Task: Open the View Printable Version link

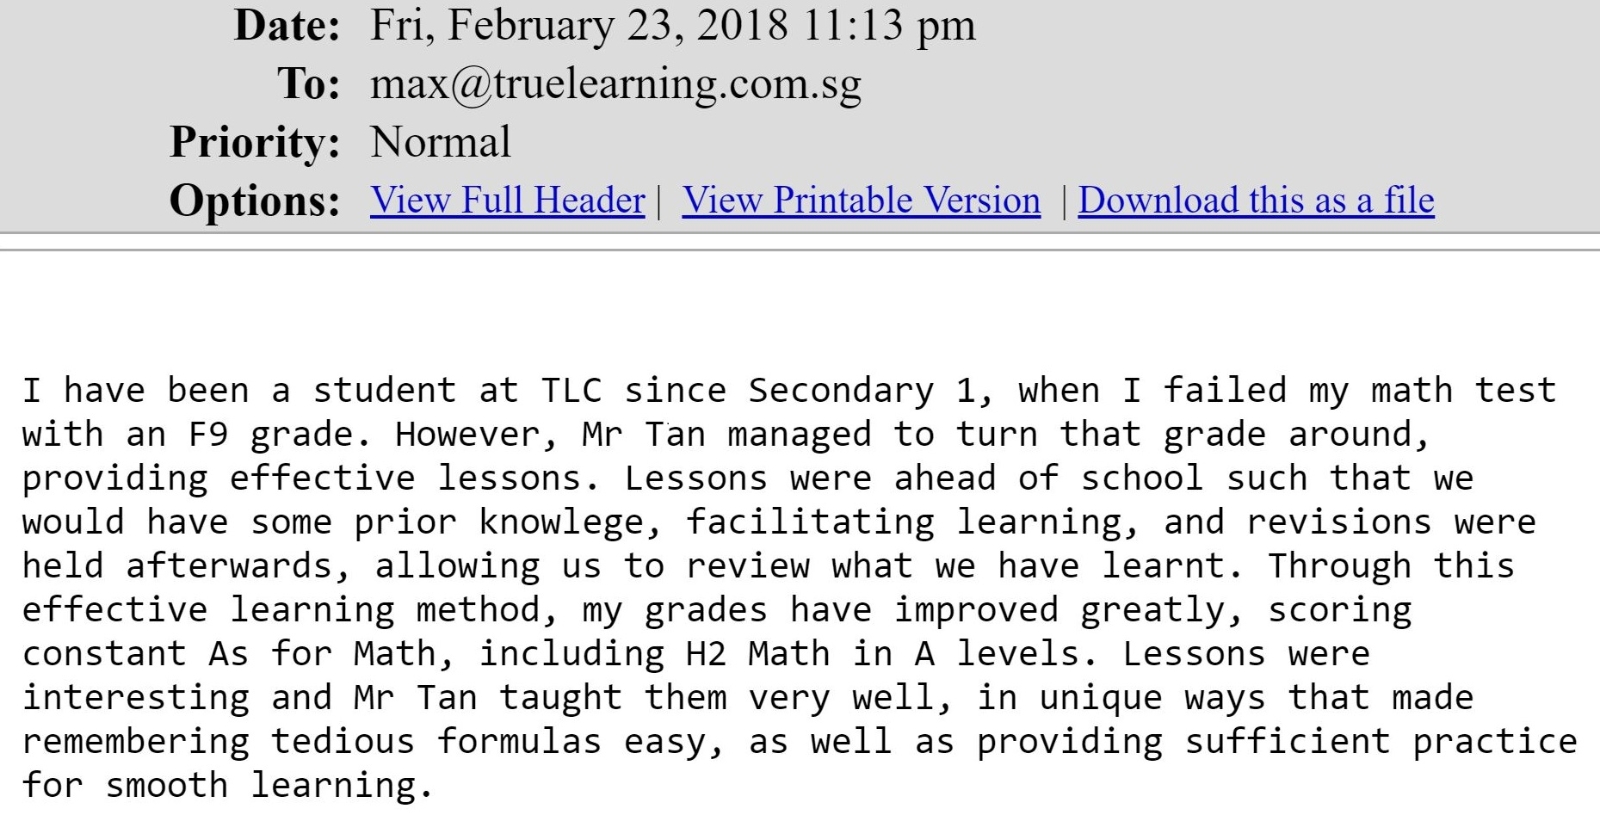Action: pyautogui.click(x=861, y=201)
